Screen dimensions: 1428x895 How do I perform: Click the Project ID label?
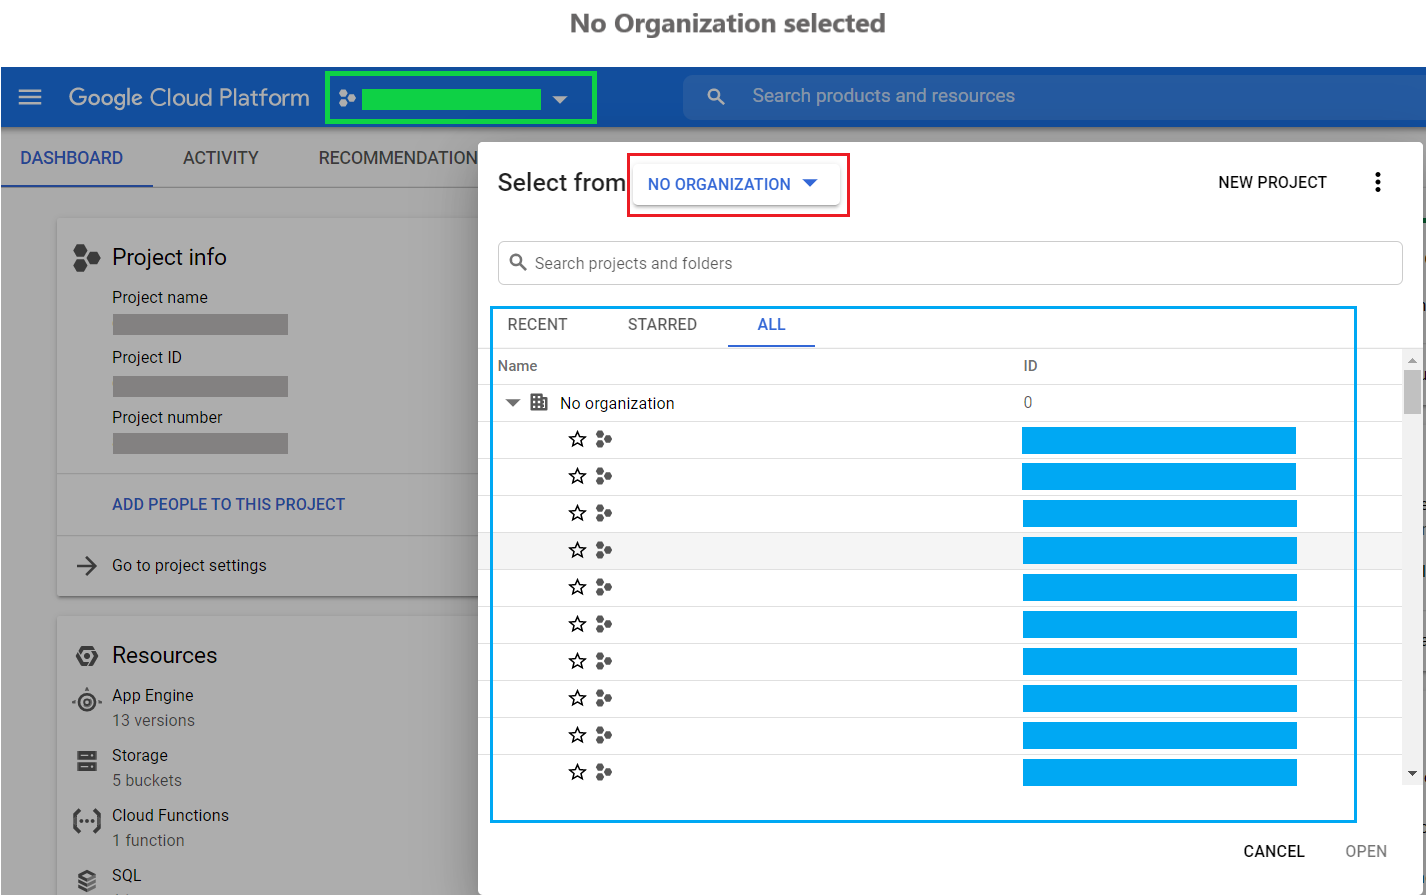coord(147,357)
